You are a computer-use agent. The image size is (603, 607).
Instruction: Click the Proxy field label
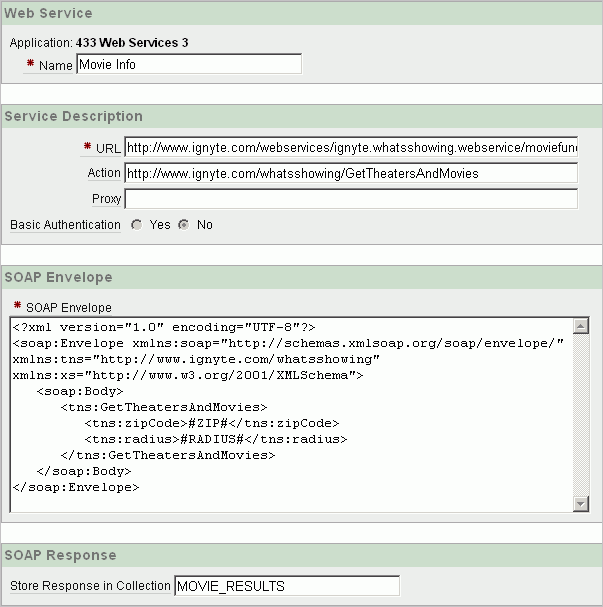click(x=107, y=199)
